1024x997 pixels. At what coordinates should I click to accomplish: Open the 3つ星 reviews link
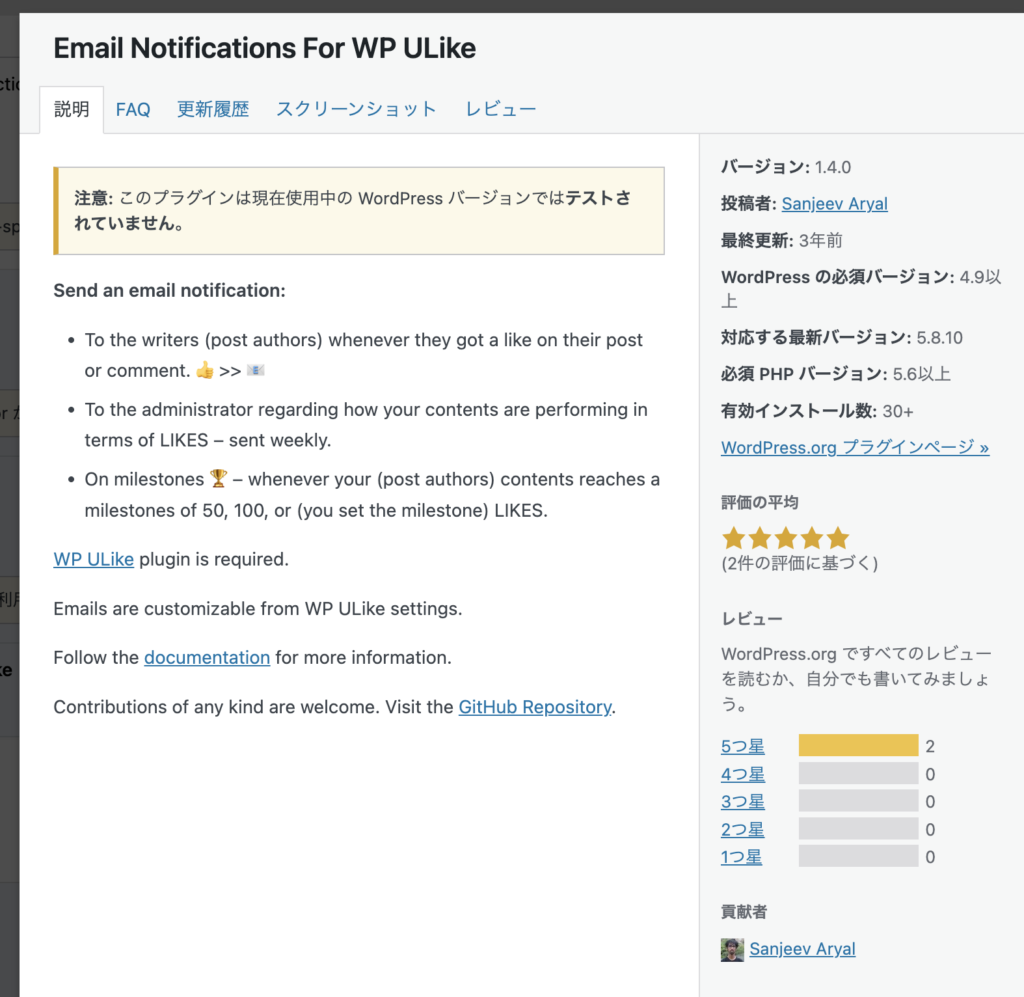(x=743, y=802)
